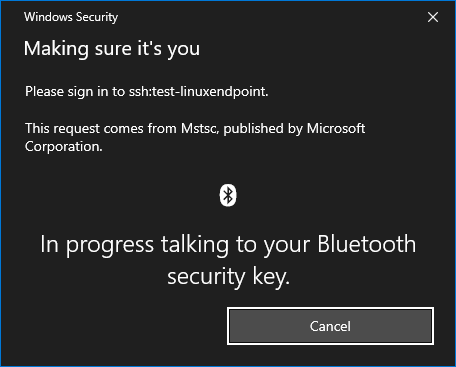Screen dimensions: 456x367
Task: Click the word 'Corporation.' on second line
Action: (64, 147)
